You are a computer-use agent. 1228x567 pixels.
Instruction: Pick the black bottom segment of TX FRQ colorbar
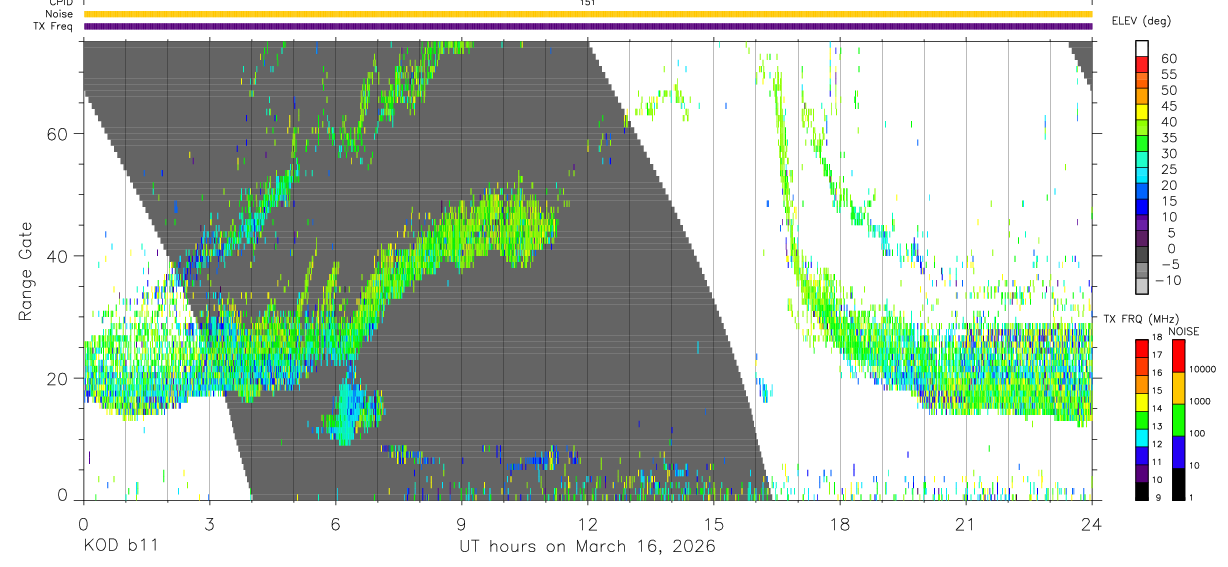click(1142, 489)
